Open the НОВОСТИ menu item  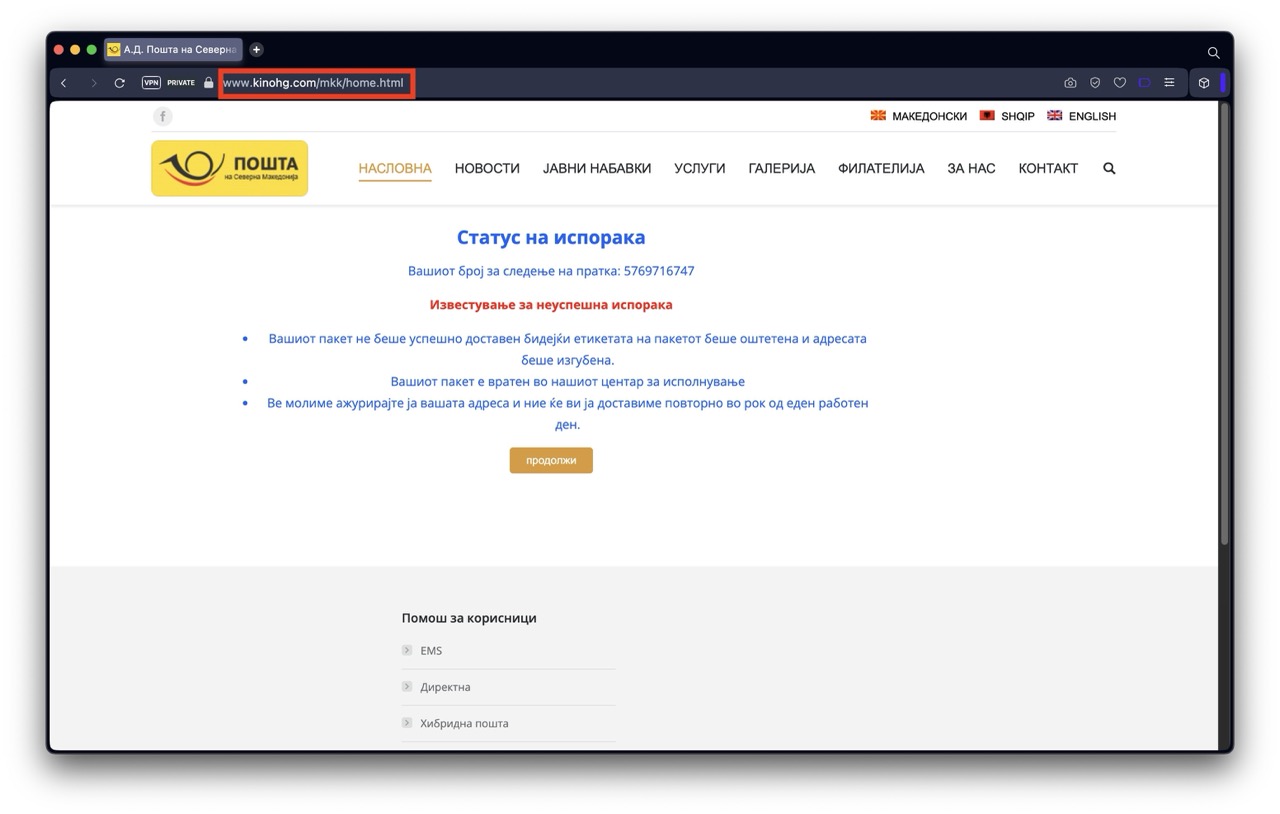pyautogui.click(x=487, y=168)
